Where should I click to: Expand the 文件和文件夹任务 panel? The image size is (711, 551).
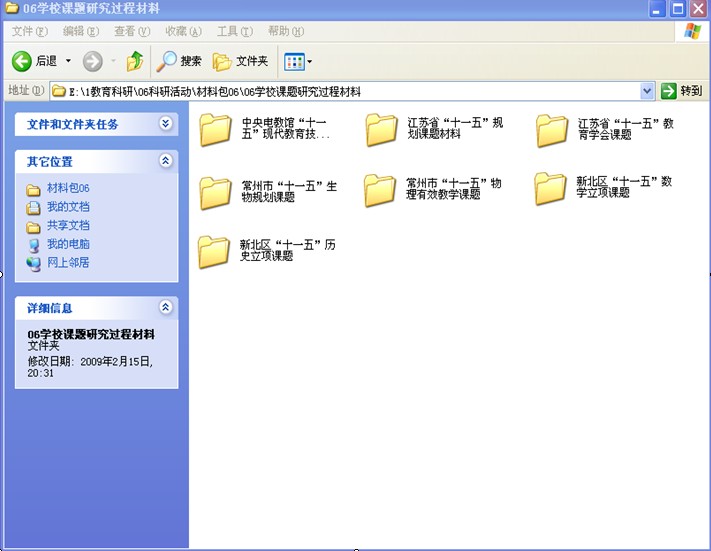coord(166,123)
